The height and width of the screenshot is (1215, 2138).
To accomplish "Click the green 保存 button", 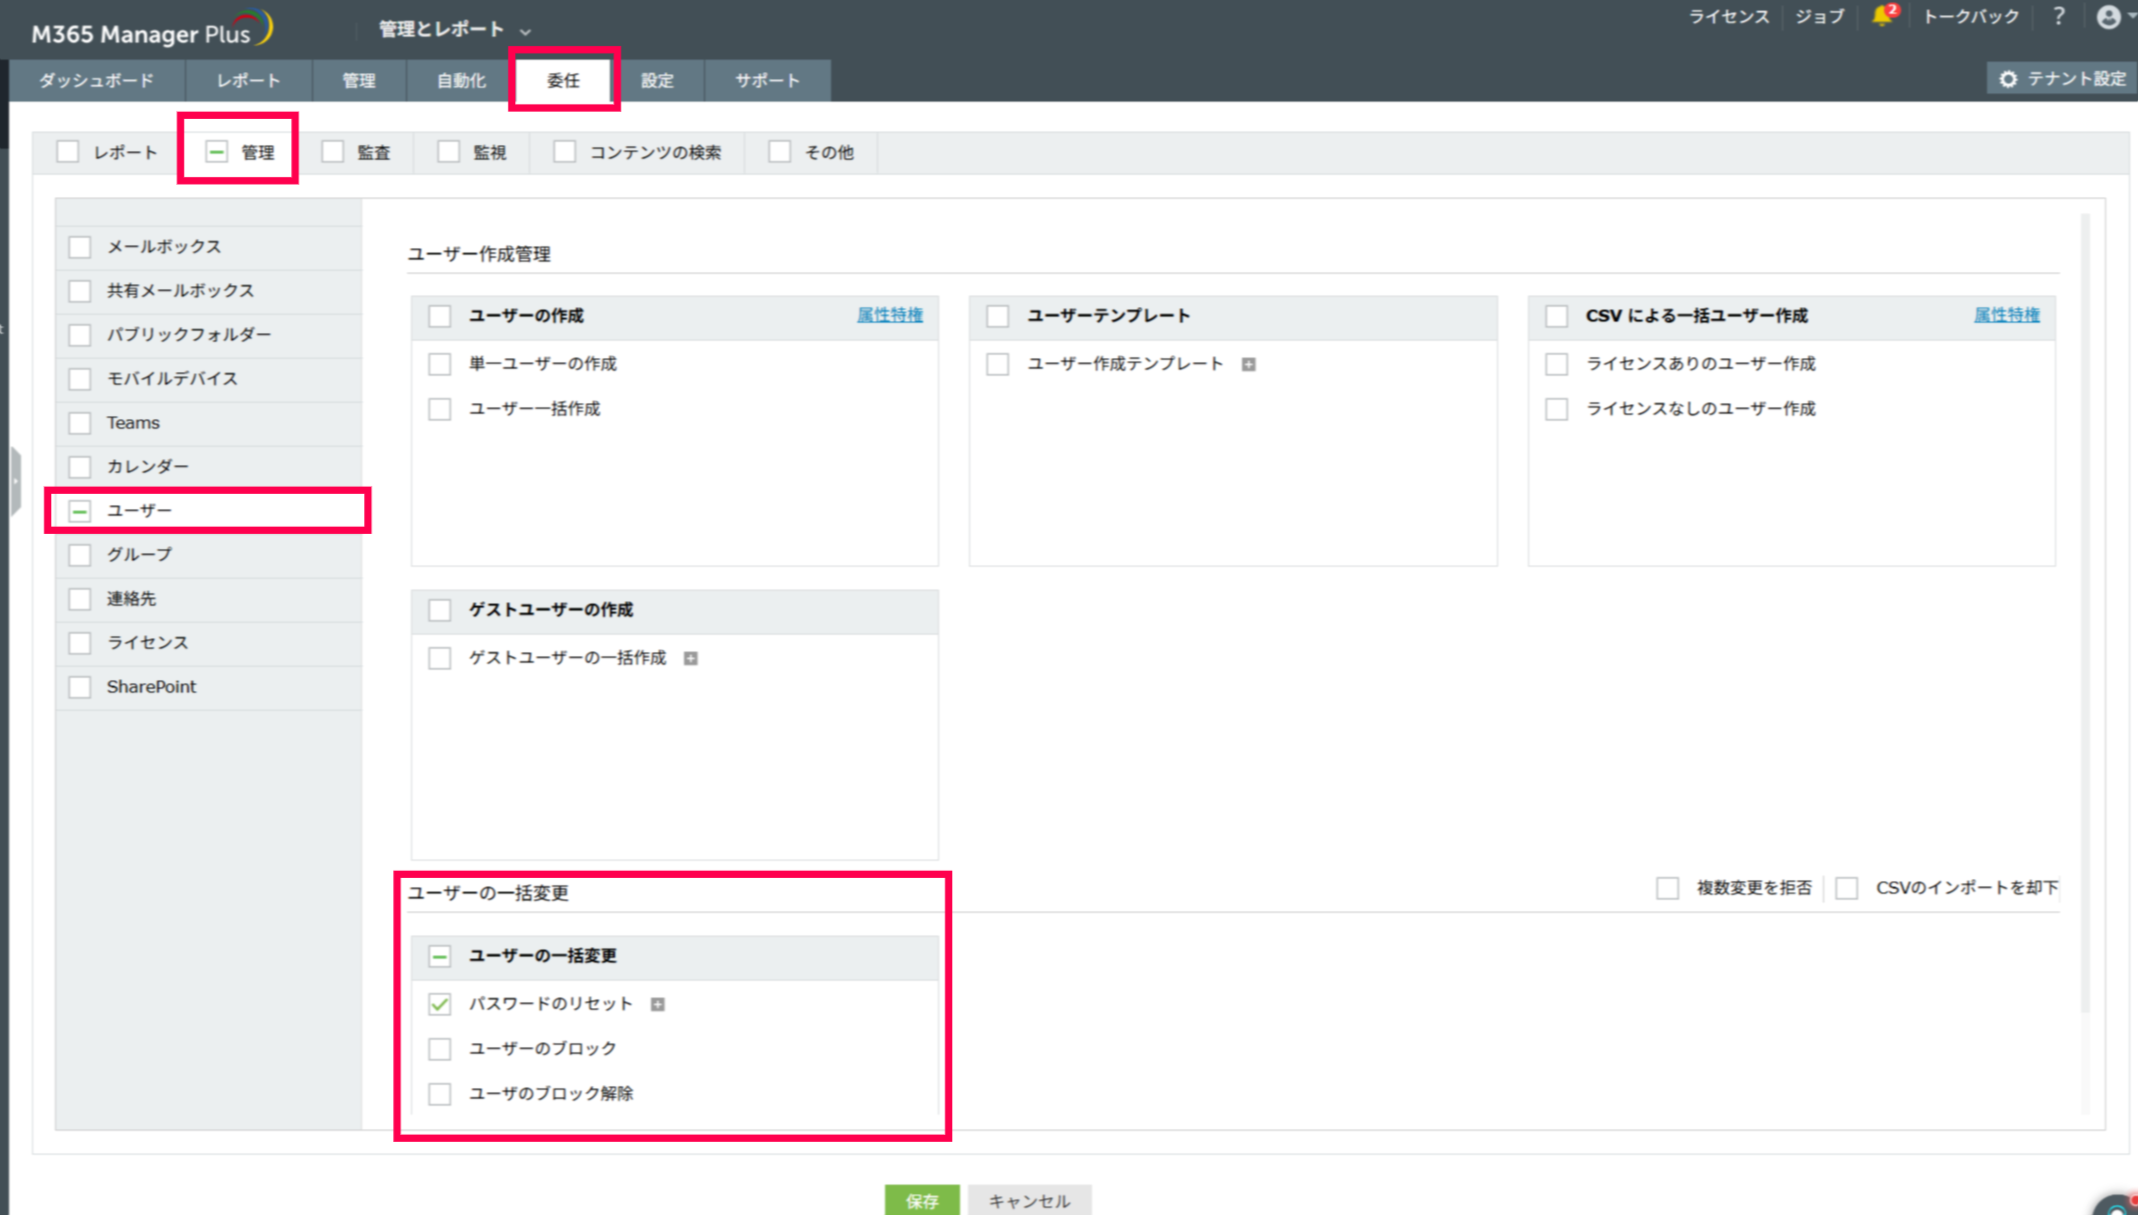I will click(x=921, y=1200).
